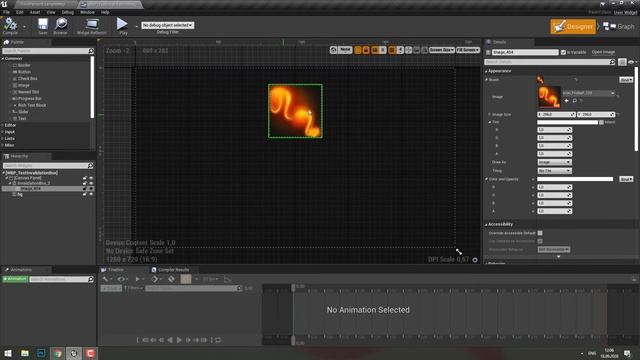Expand the Editor palette category
Screen dimensions: 640x360
click(x=3, y=125)
